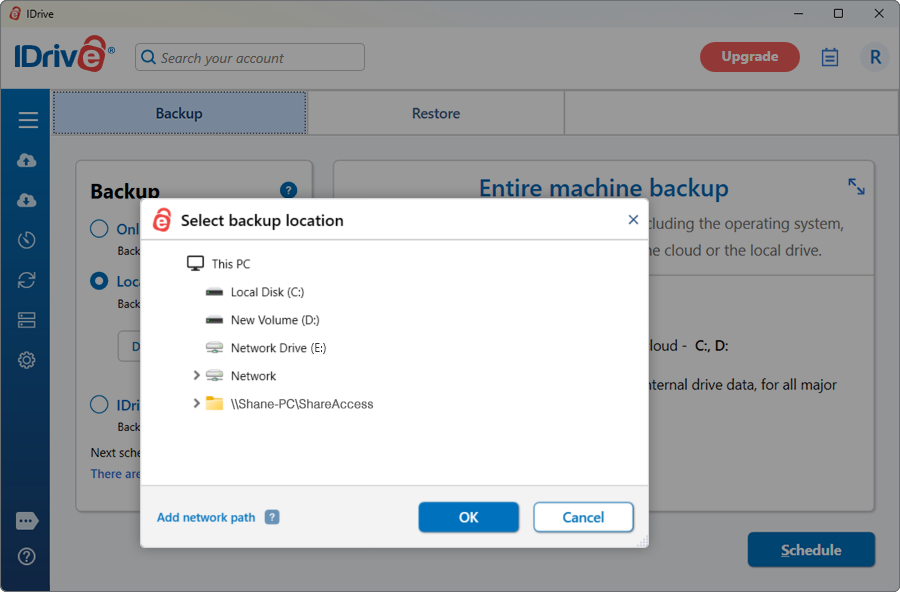900x592 pixels.
Task: Click the New Volume (D:) drive icon
Action: (x=214, y=320)
